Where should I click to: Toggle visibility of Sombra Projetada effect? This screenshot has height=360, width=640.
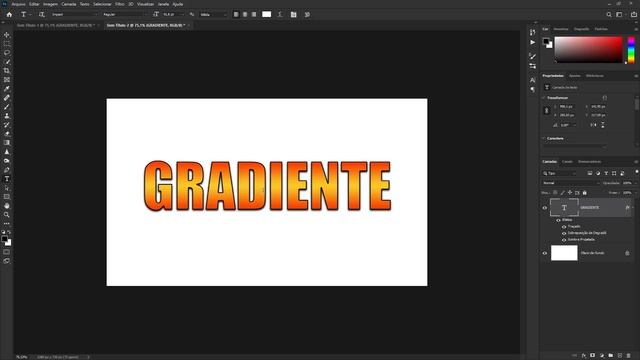coord(564,240)
